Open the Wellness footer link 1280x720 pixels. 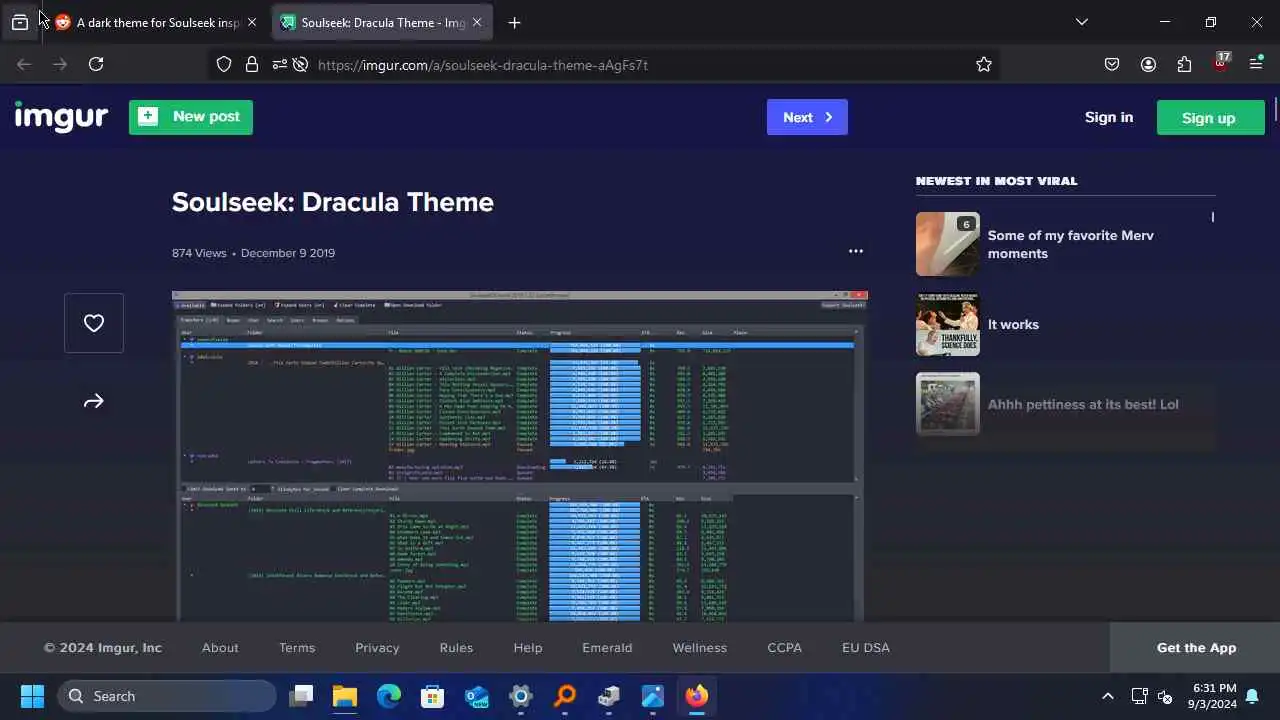(x=700, y=647)
